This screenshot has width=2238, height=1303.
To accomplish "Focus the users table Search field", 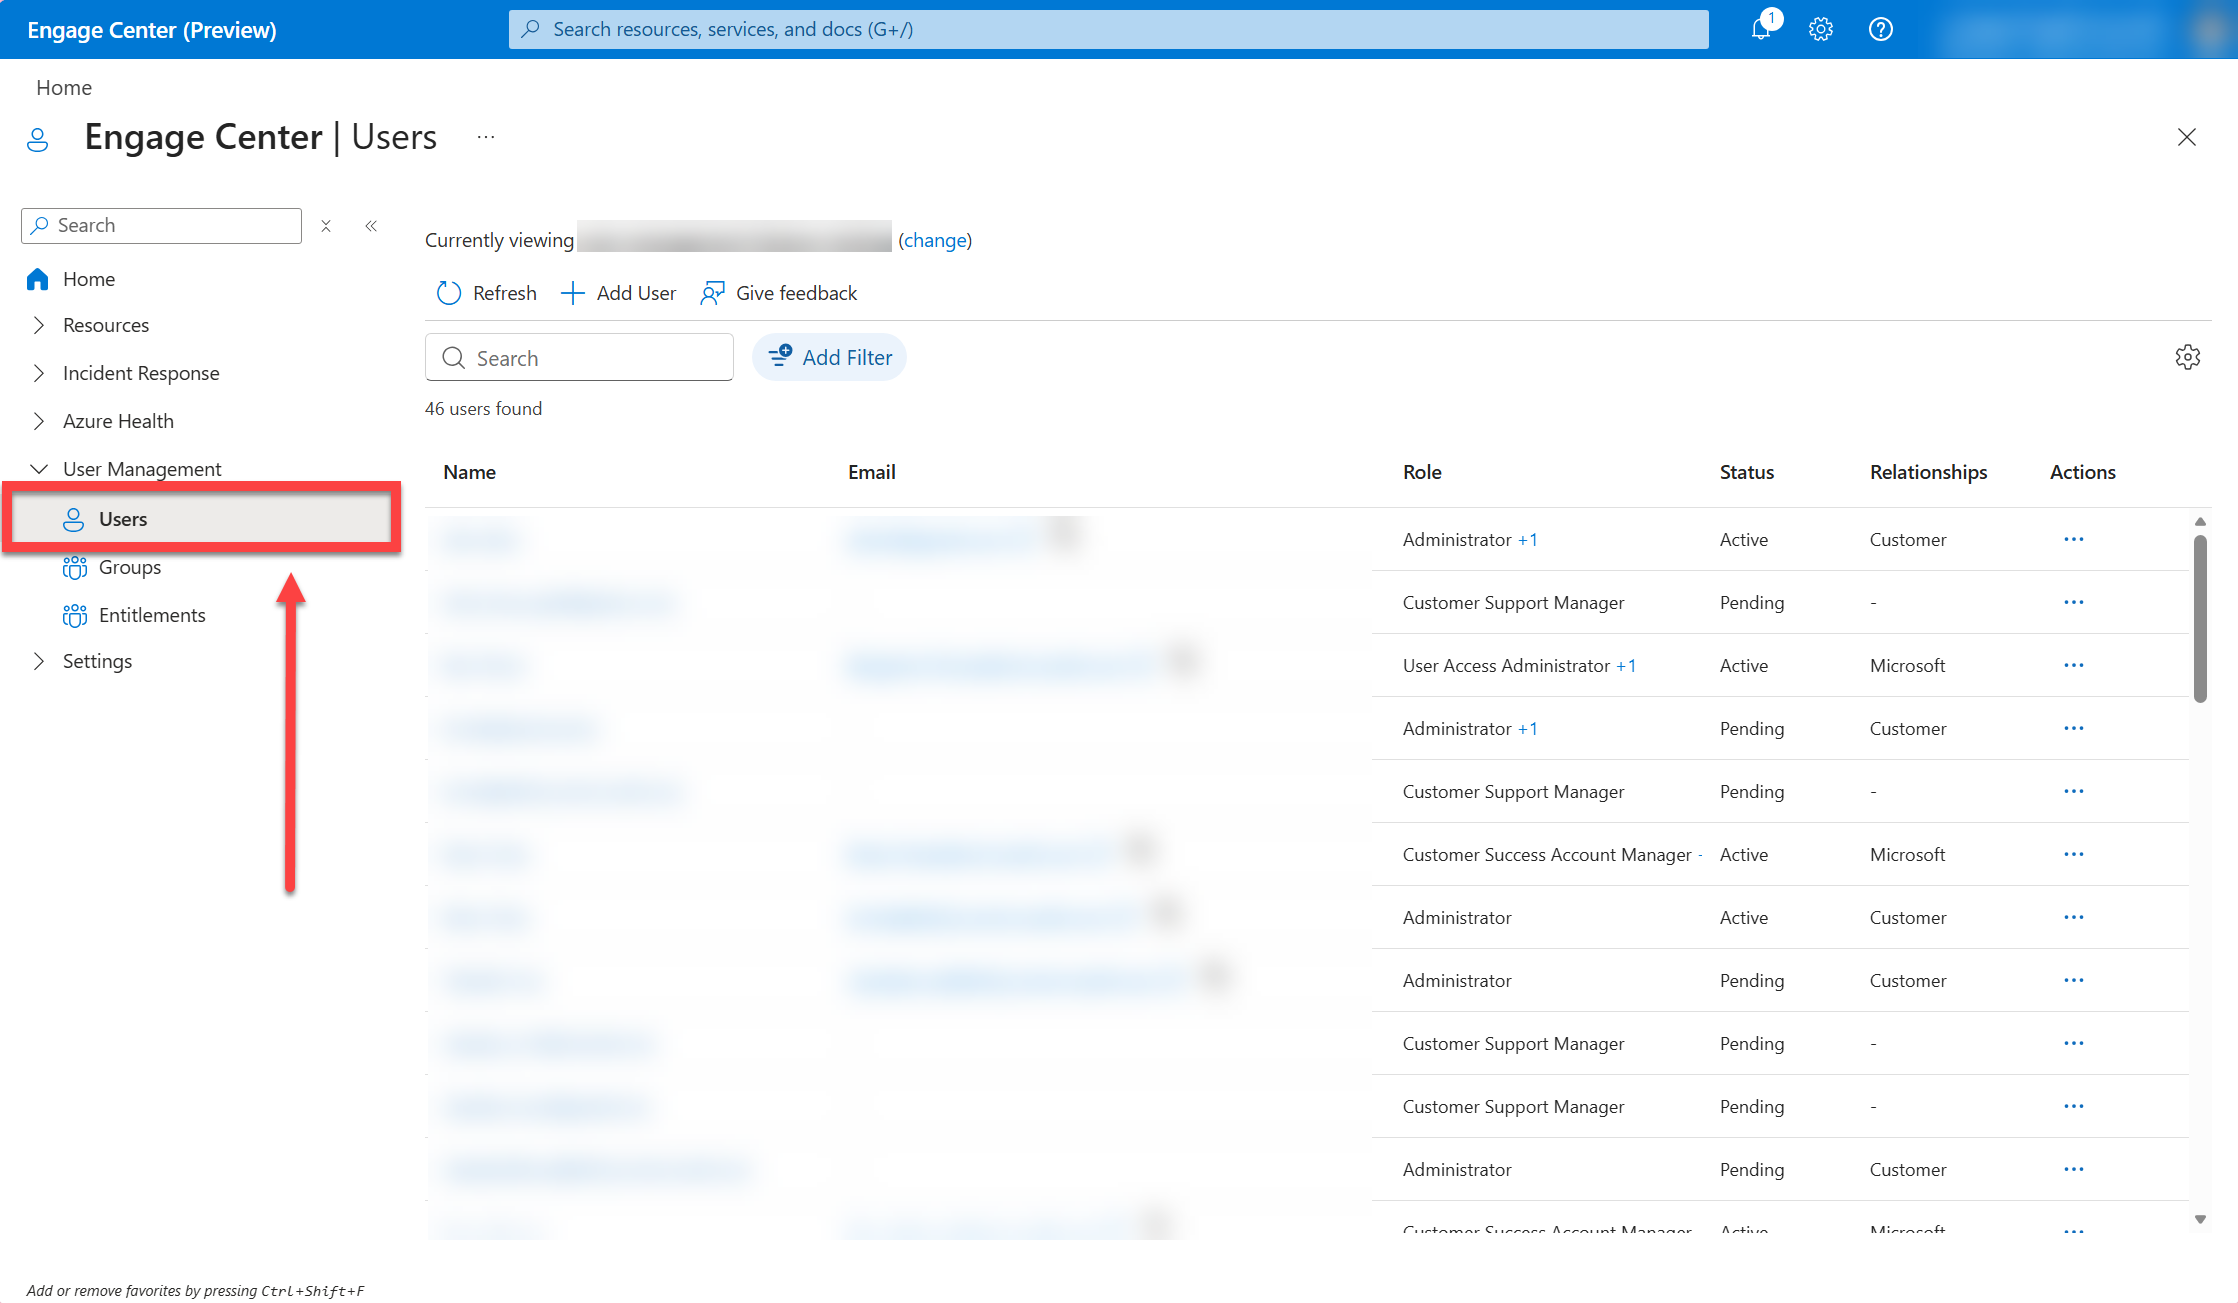I will point(579,357).
